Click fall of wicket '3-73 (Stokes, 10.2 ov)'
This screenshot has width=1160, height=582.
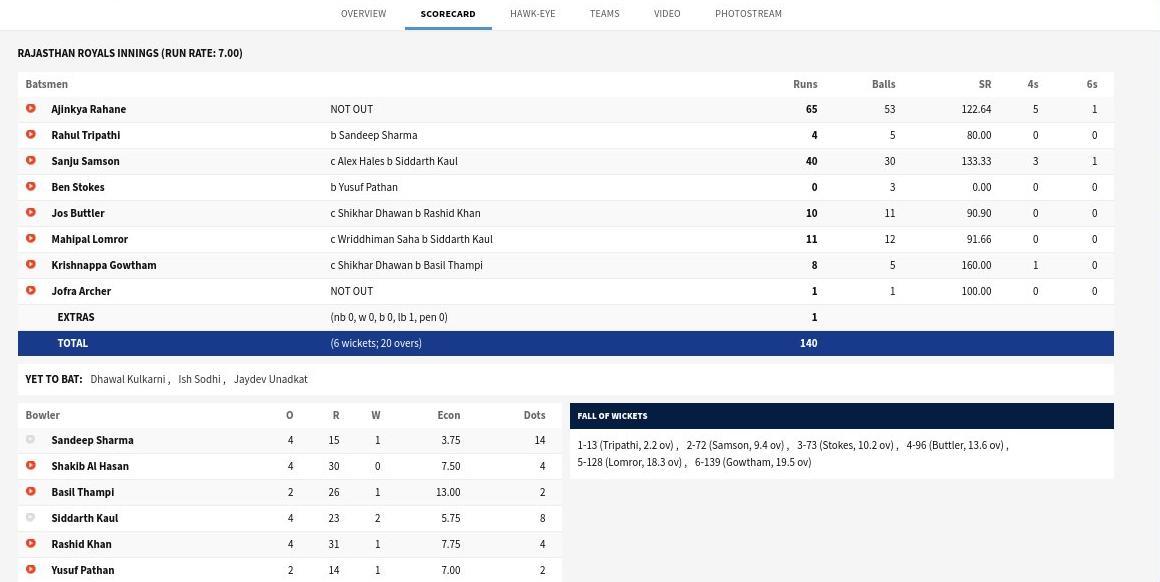[845, 445]
